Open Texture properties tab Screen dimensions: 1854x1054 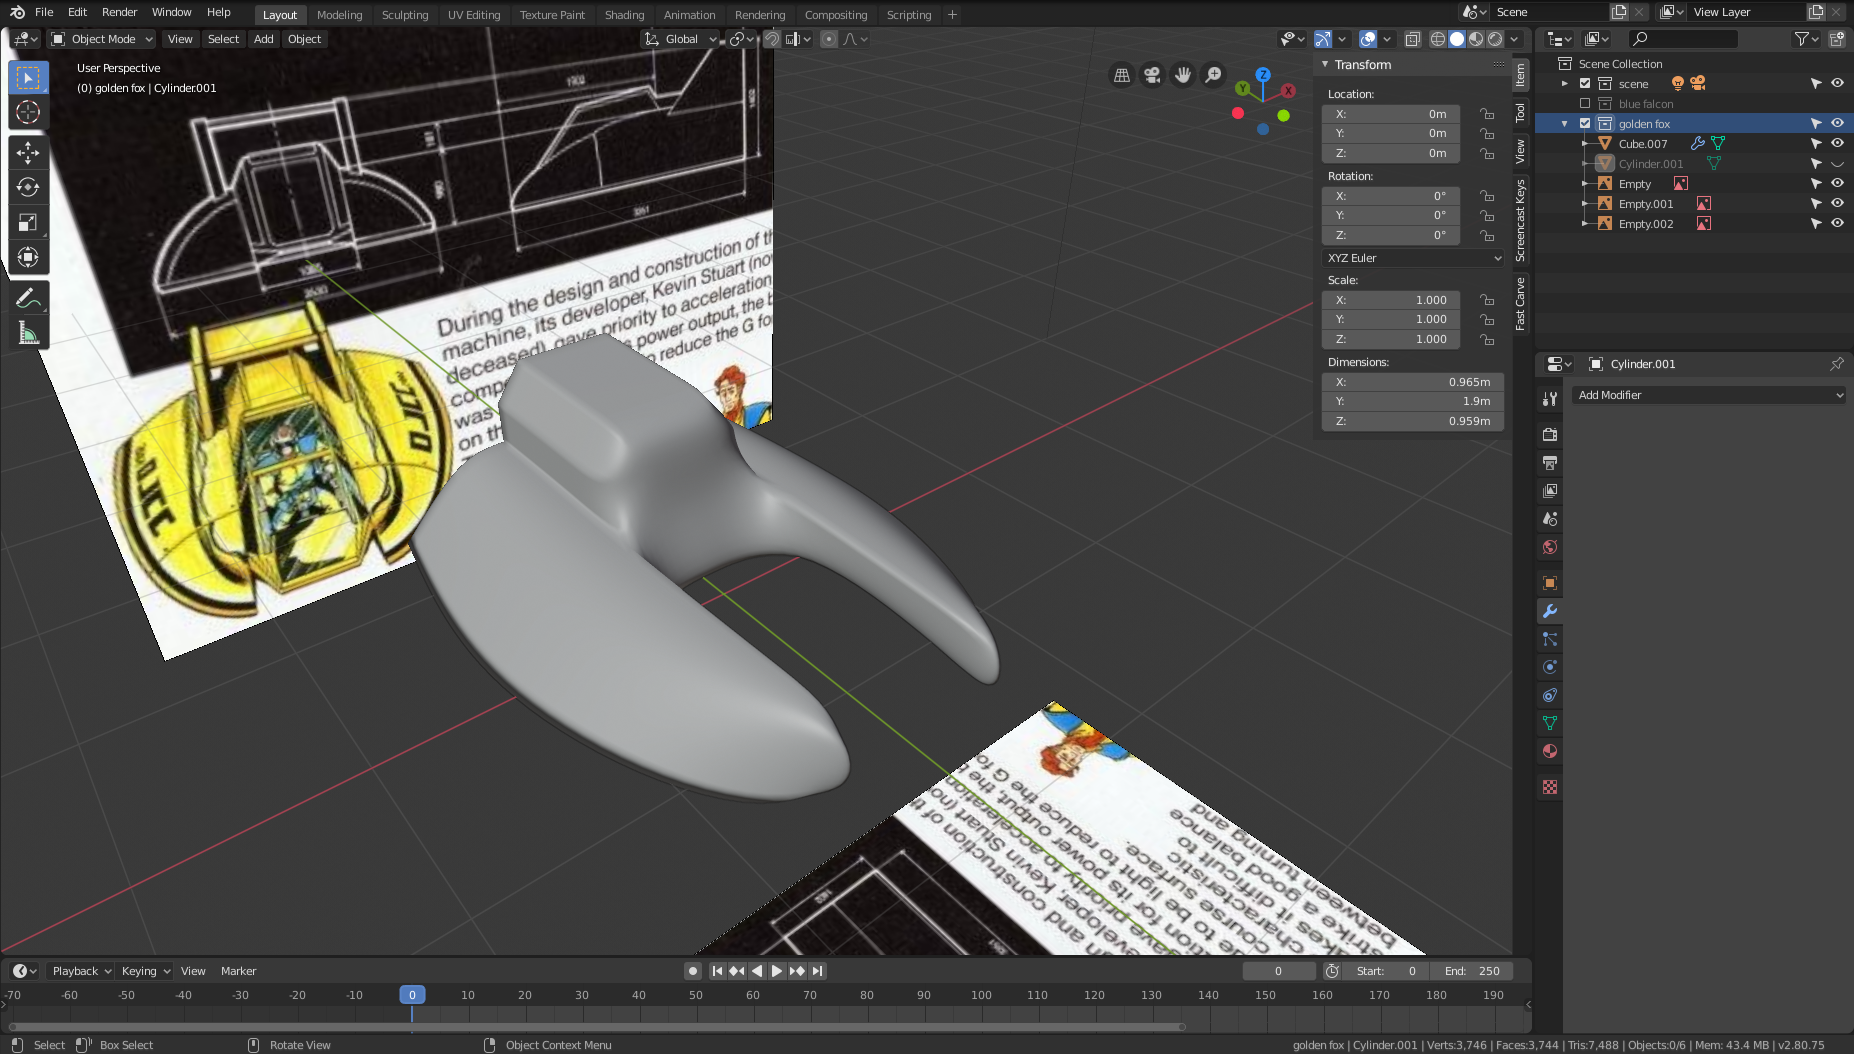click(1550, 787)
